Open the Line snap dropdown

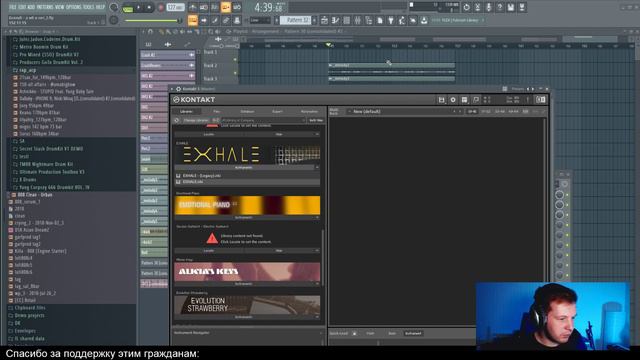pos(259,20)
